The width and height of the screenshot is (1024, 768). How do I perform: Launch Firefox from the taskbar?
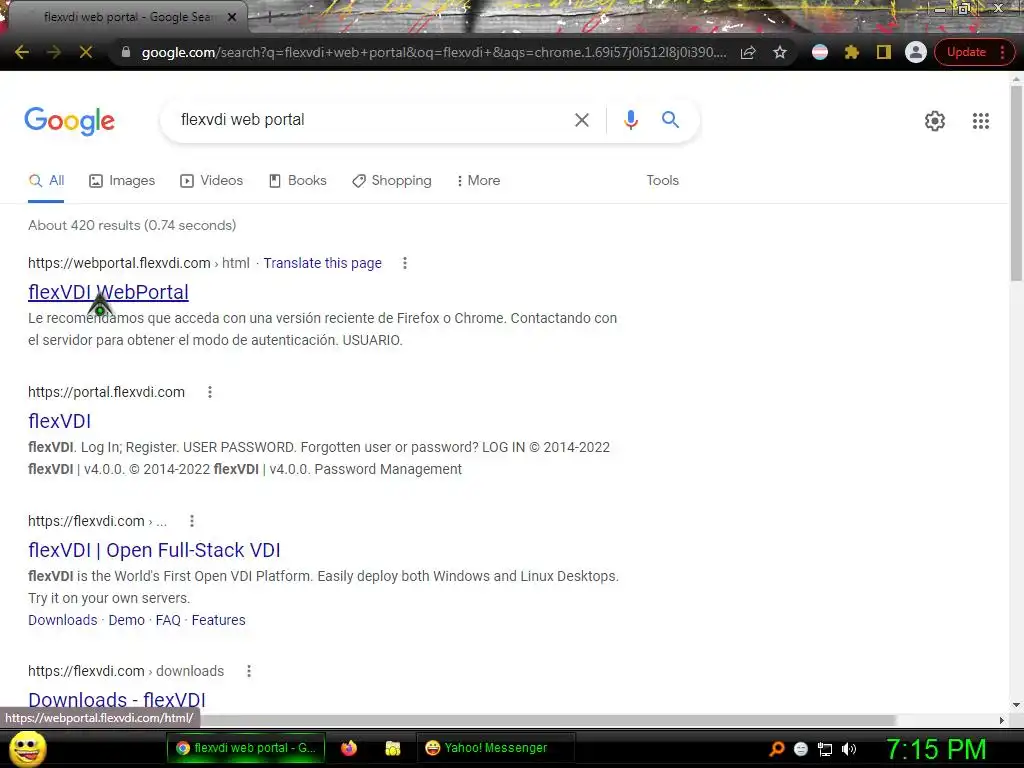click(349, 748)
